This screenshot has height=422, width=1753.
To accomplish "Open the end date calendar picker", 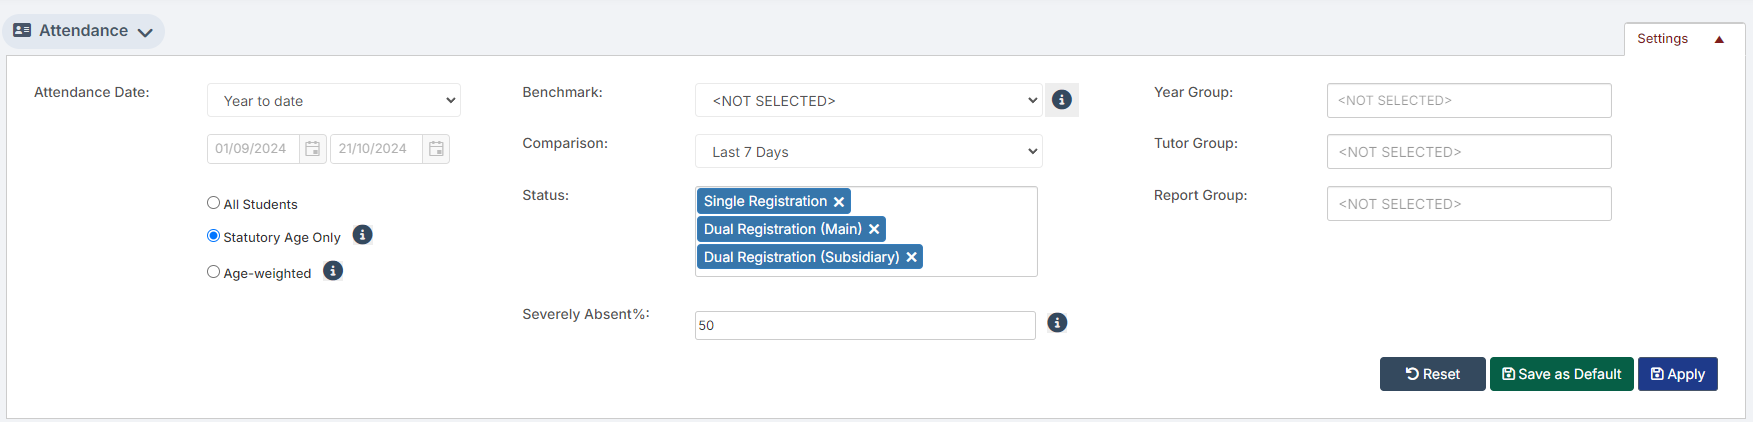I will point(436,149).
